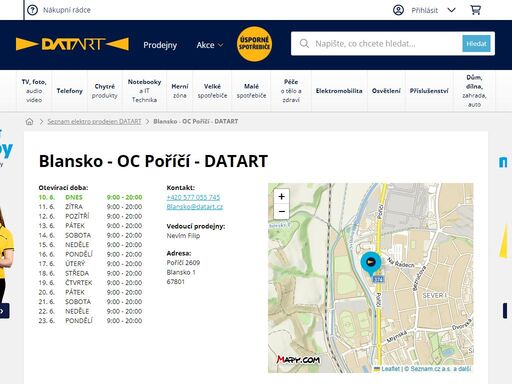Click the Leaflet attribution link
The height and width of the screenshot is (384, 512).
(x=390, y=369)
